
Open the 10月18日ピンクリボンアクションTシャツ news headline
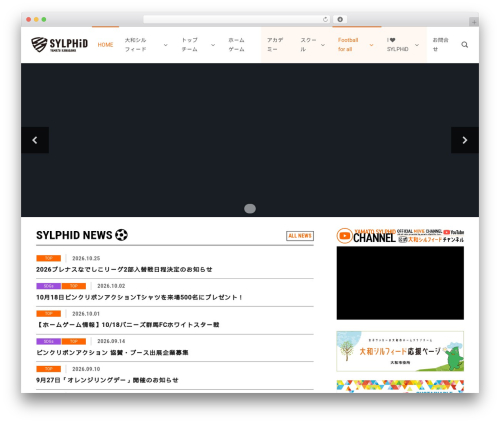tap(139, 297)
